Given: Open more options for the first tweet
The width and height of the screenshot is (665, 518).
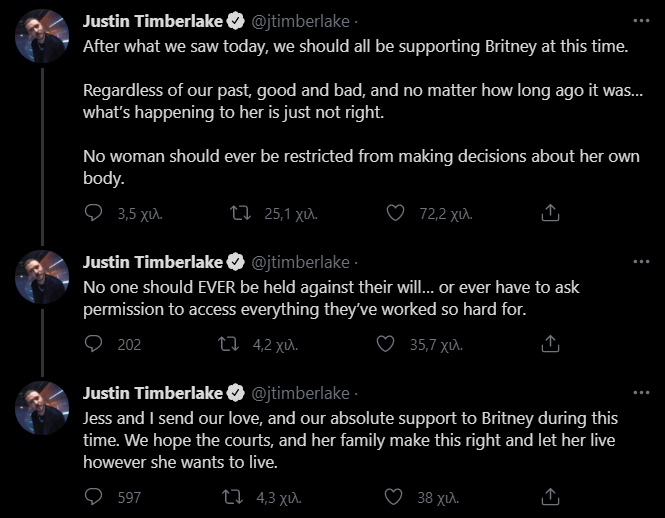Looking at the screenshot, I should (641, 21).
